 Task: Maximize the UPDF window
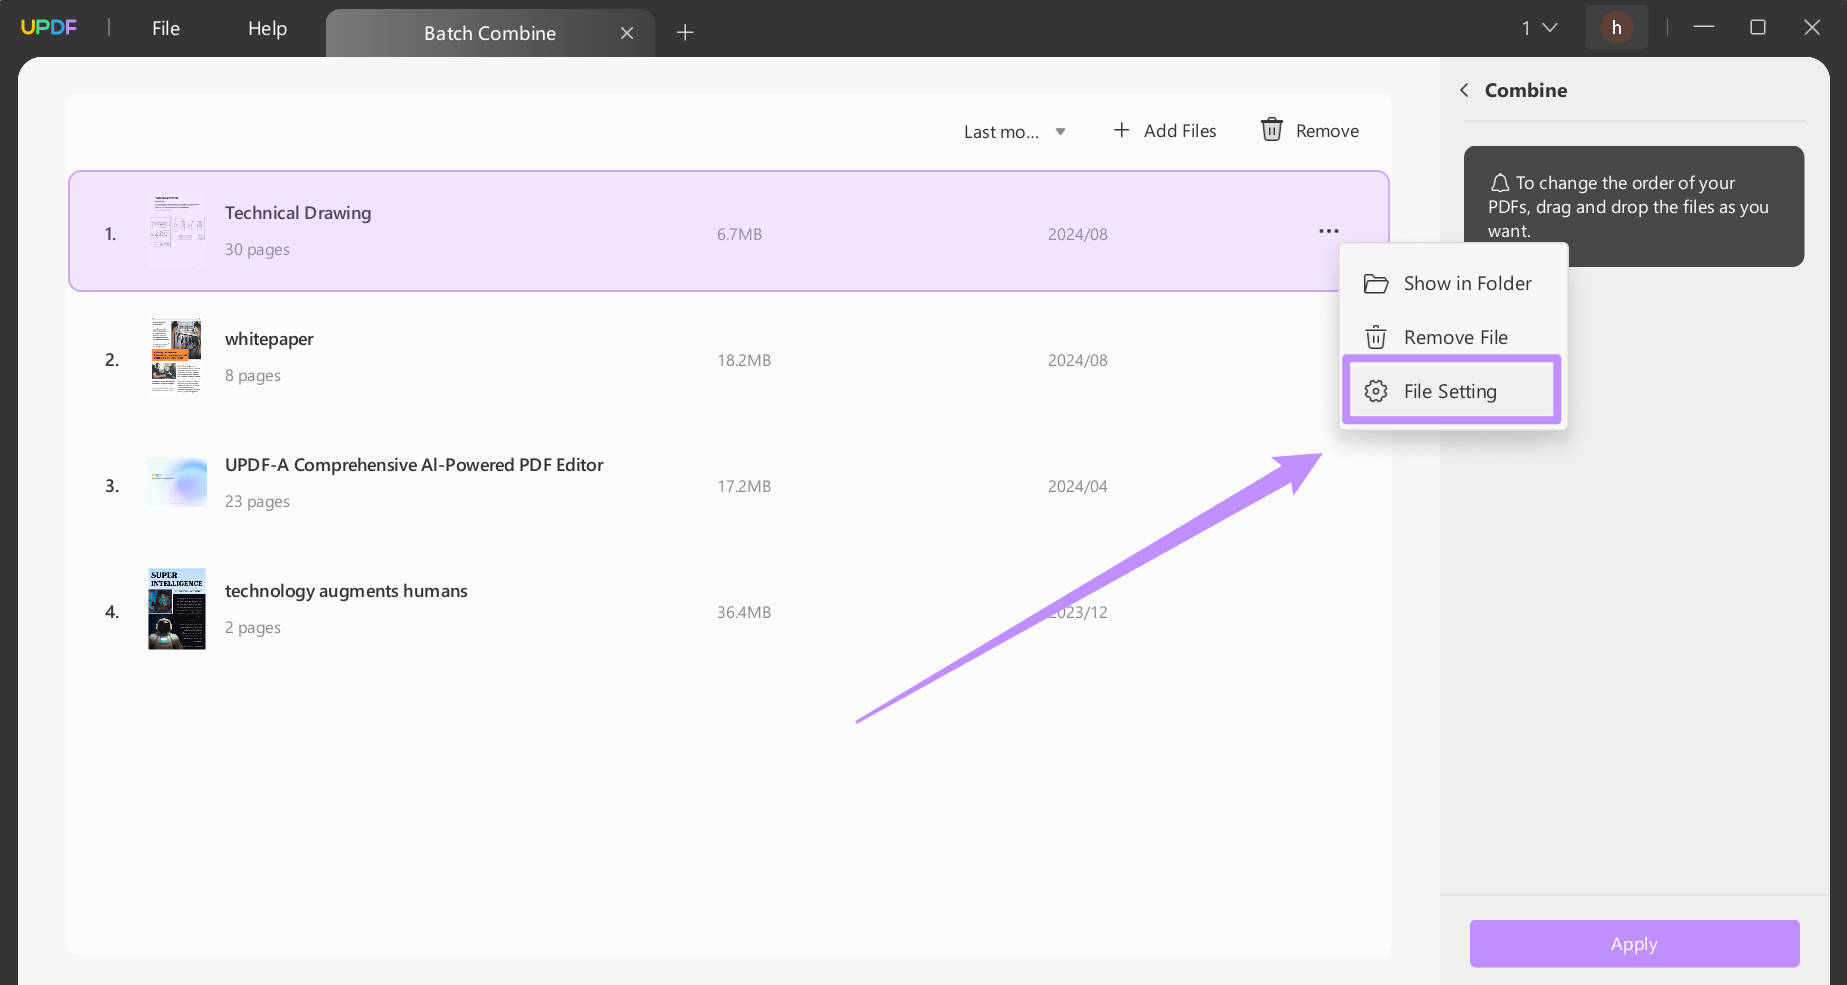coord(1758,28)
